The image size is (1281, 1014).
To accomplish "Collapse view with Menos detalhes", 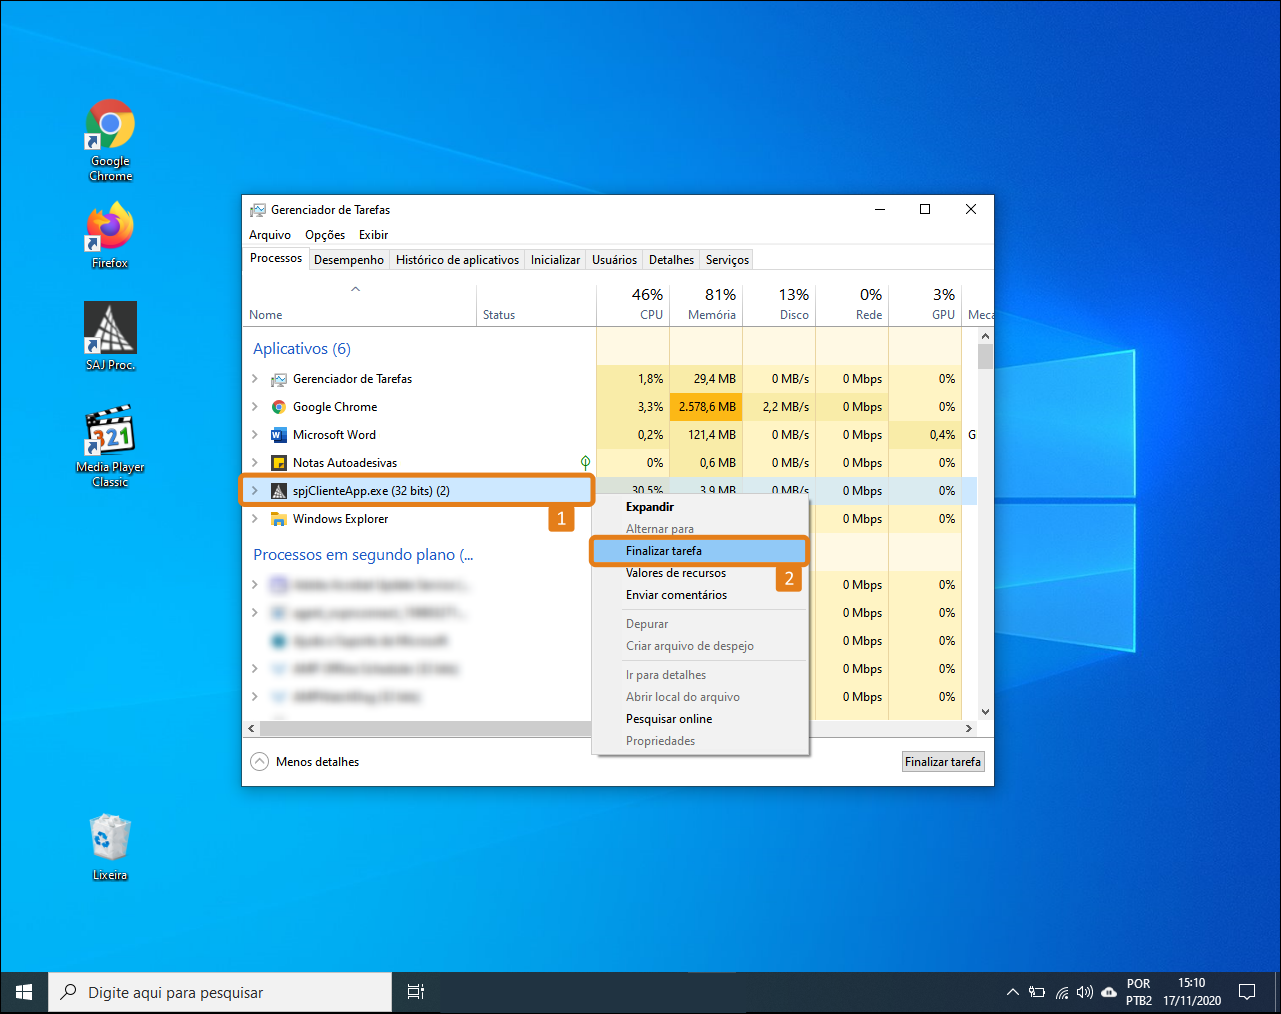I will pos(305,762).
